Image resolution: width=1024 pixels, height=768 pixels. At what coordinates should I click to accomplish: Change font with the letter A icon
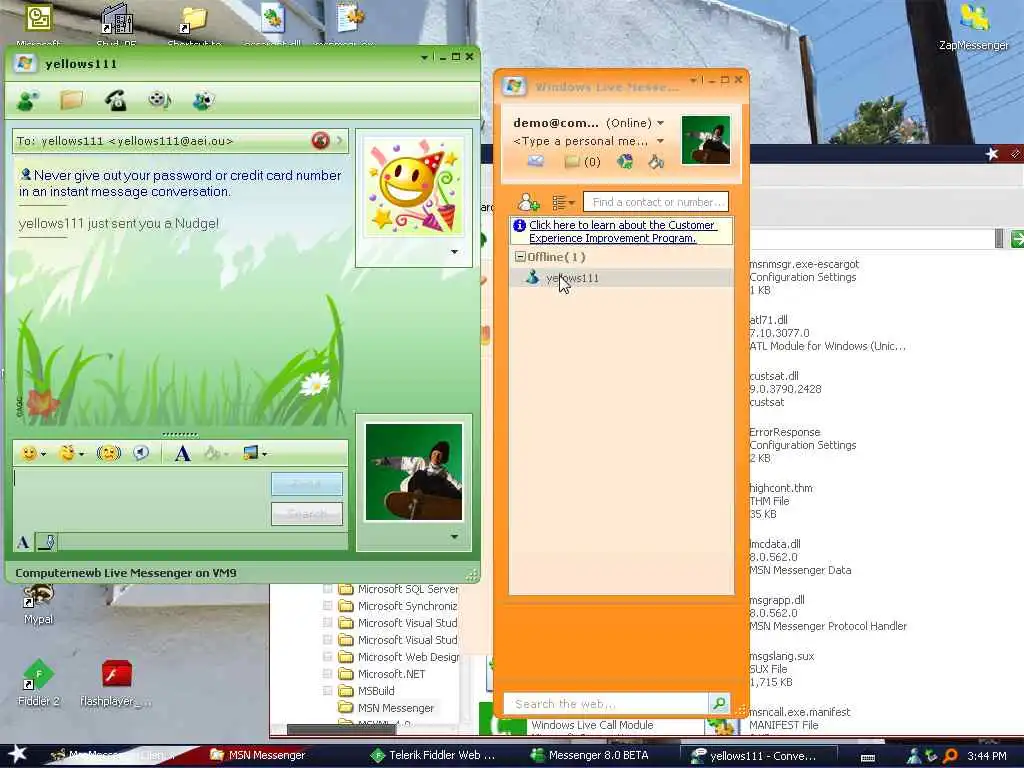pyautogui.click(x=182, y=453)
